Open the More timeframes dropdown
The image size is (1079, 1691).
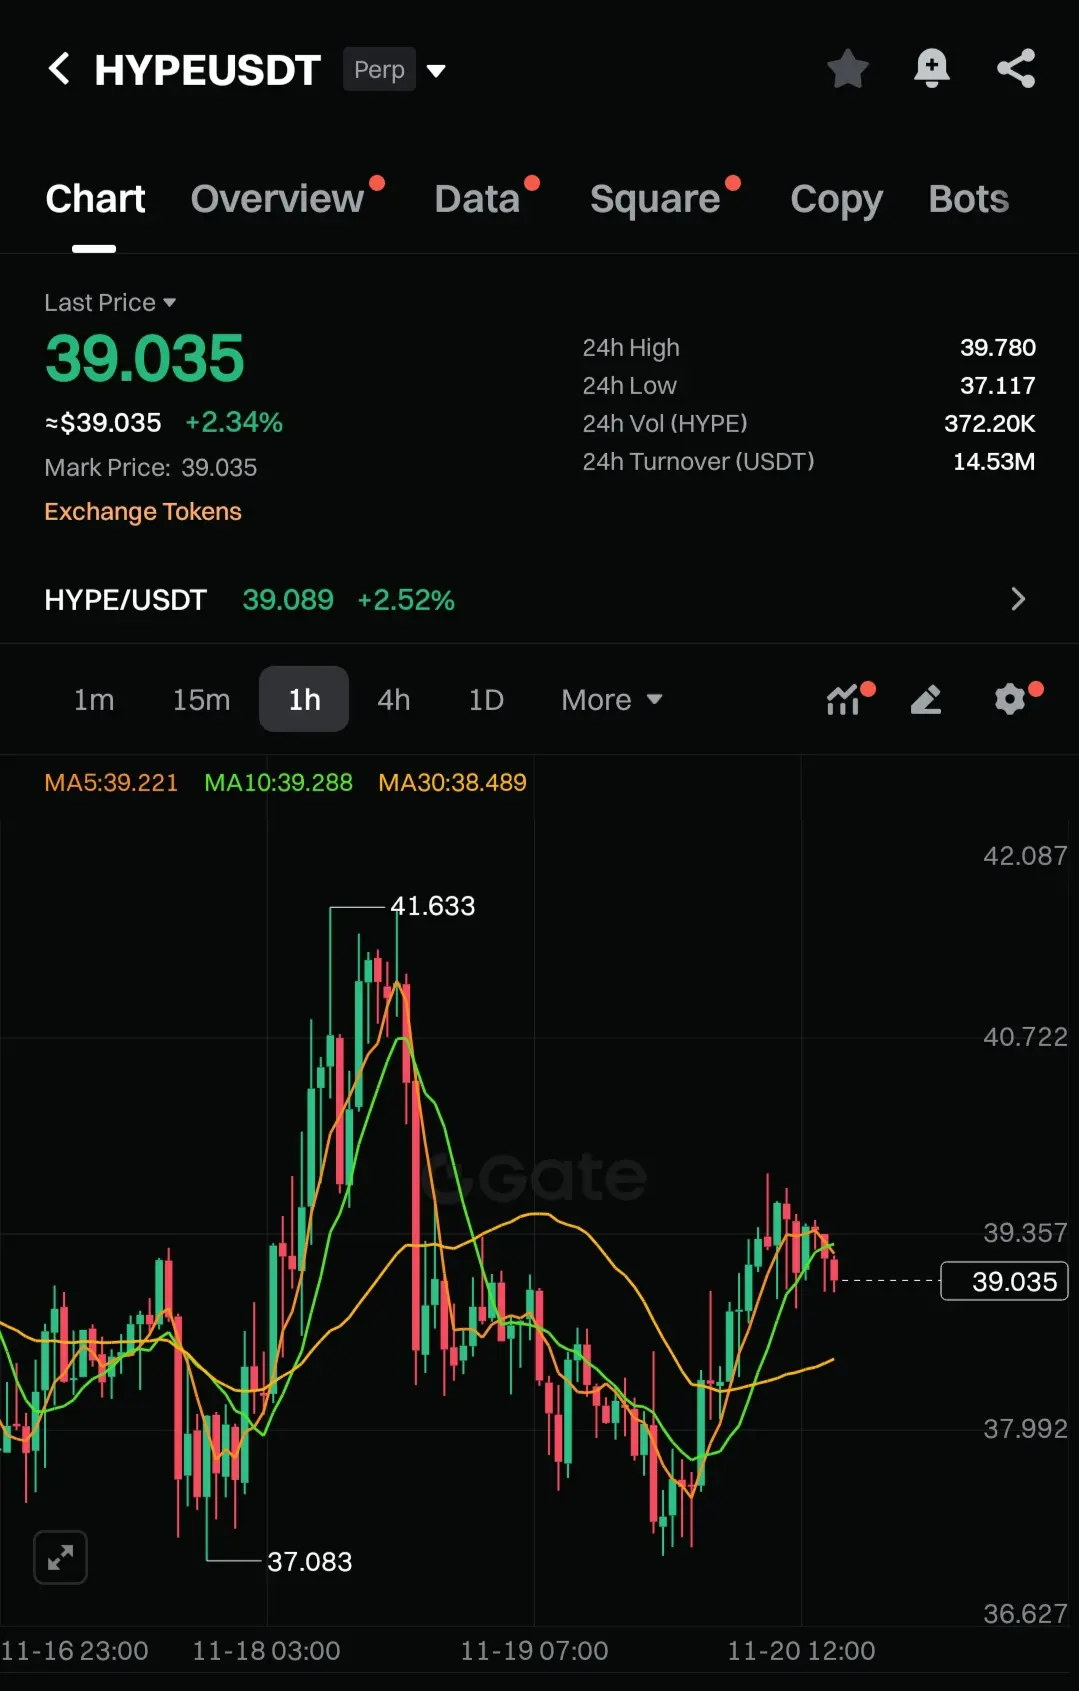coord(612,699)
